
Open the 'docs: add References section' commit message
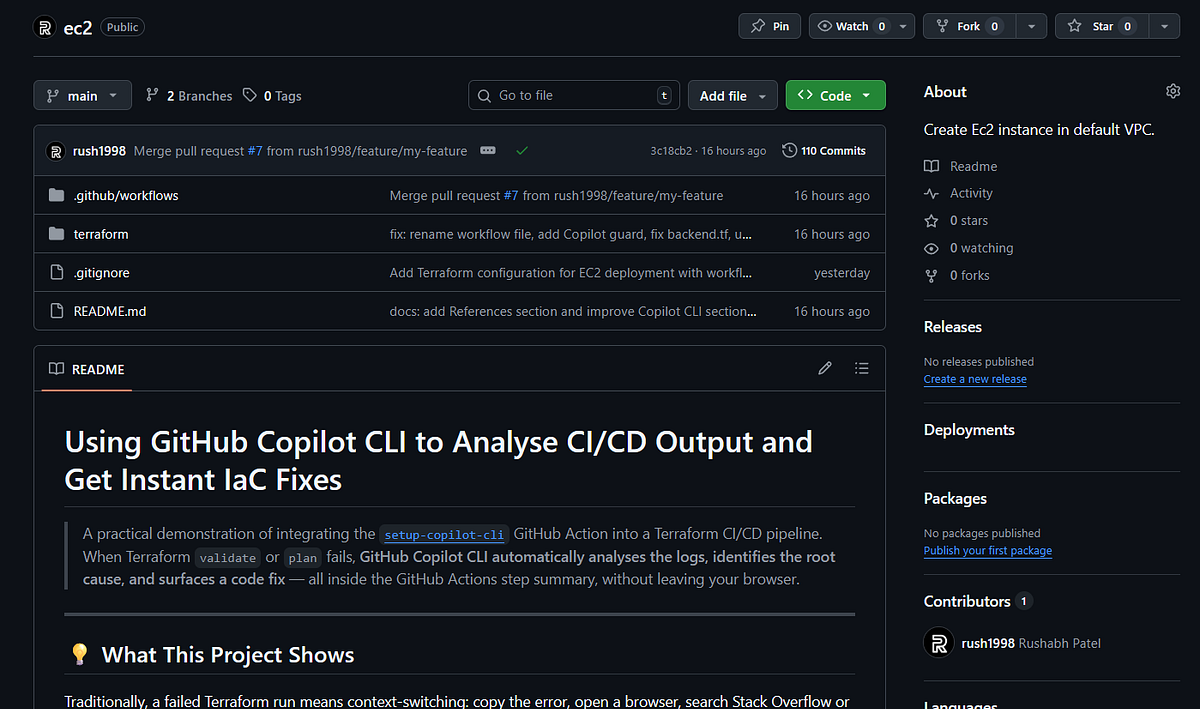tap(573, 311)
